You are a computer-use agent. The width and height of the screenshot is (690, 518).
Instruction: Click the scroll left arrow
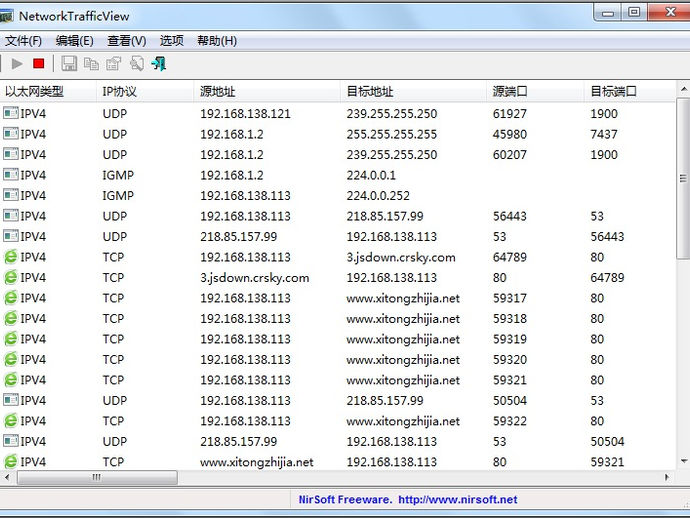point(7,477)
